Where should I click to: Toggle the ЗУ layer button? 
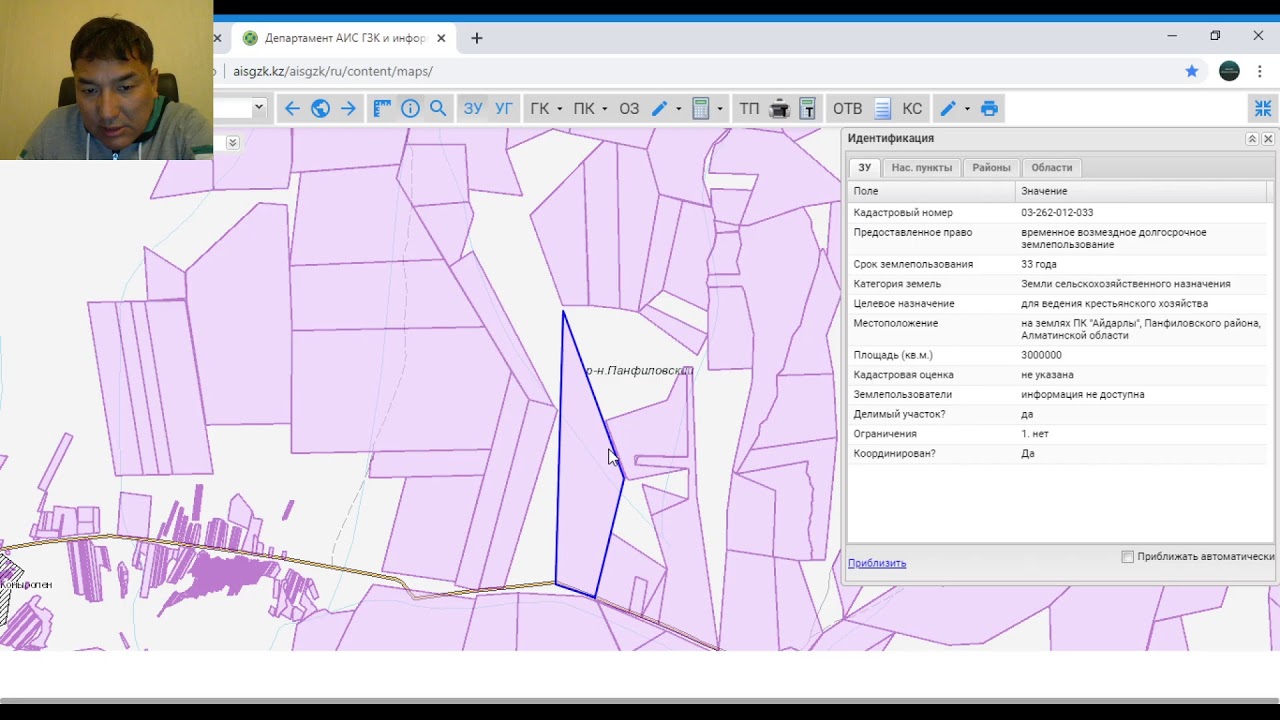click(473, 109)
